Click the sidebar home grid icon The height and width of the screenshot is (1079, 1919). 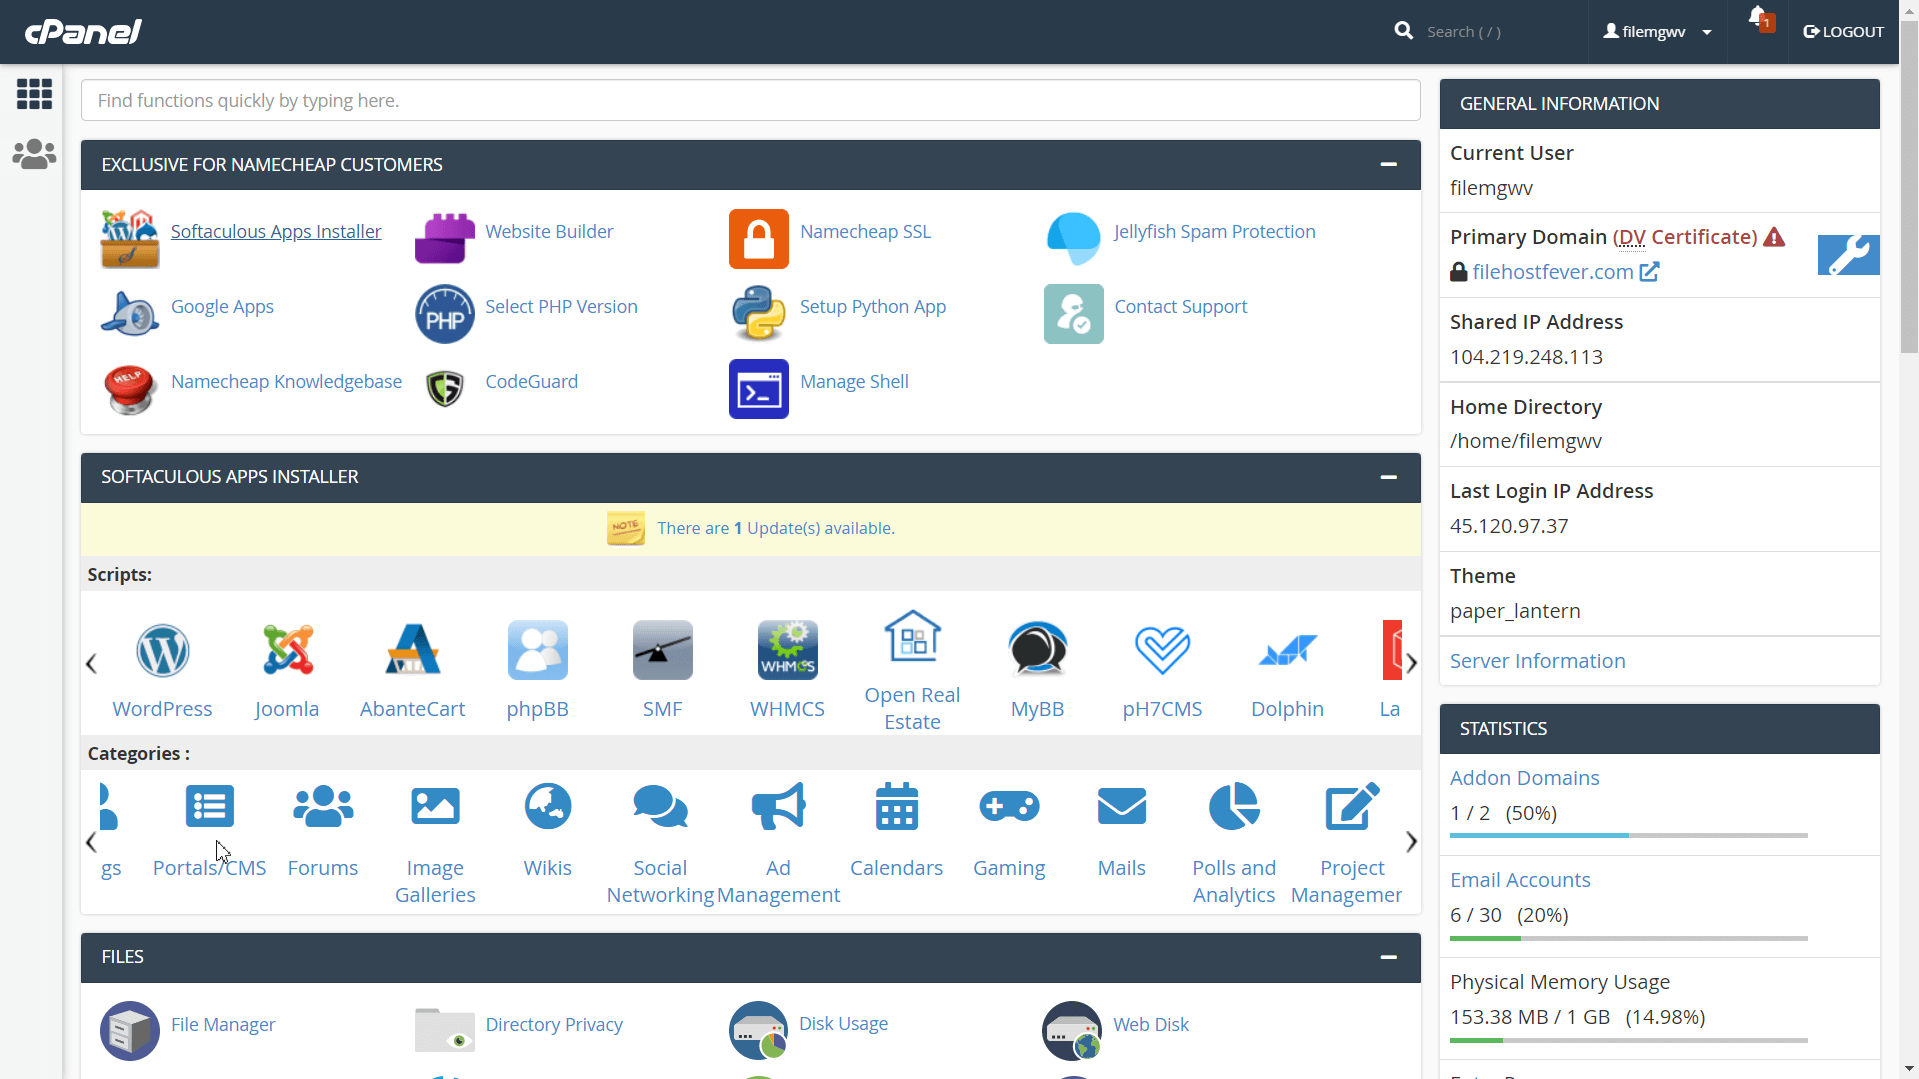pos(34,94)
